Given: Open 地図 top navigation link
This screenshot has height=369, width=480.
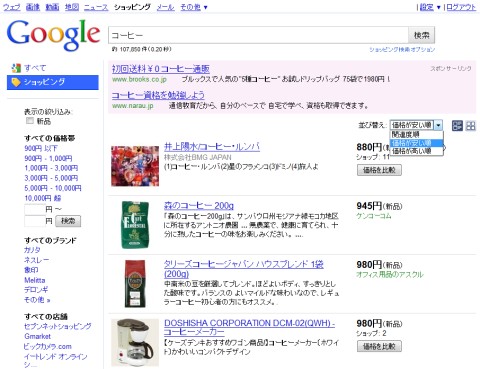Looking at the screenshot, I should click(72, 7).
